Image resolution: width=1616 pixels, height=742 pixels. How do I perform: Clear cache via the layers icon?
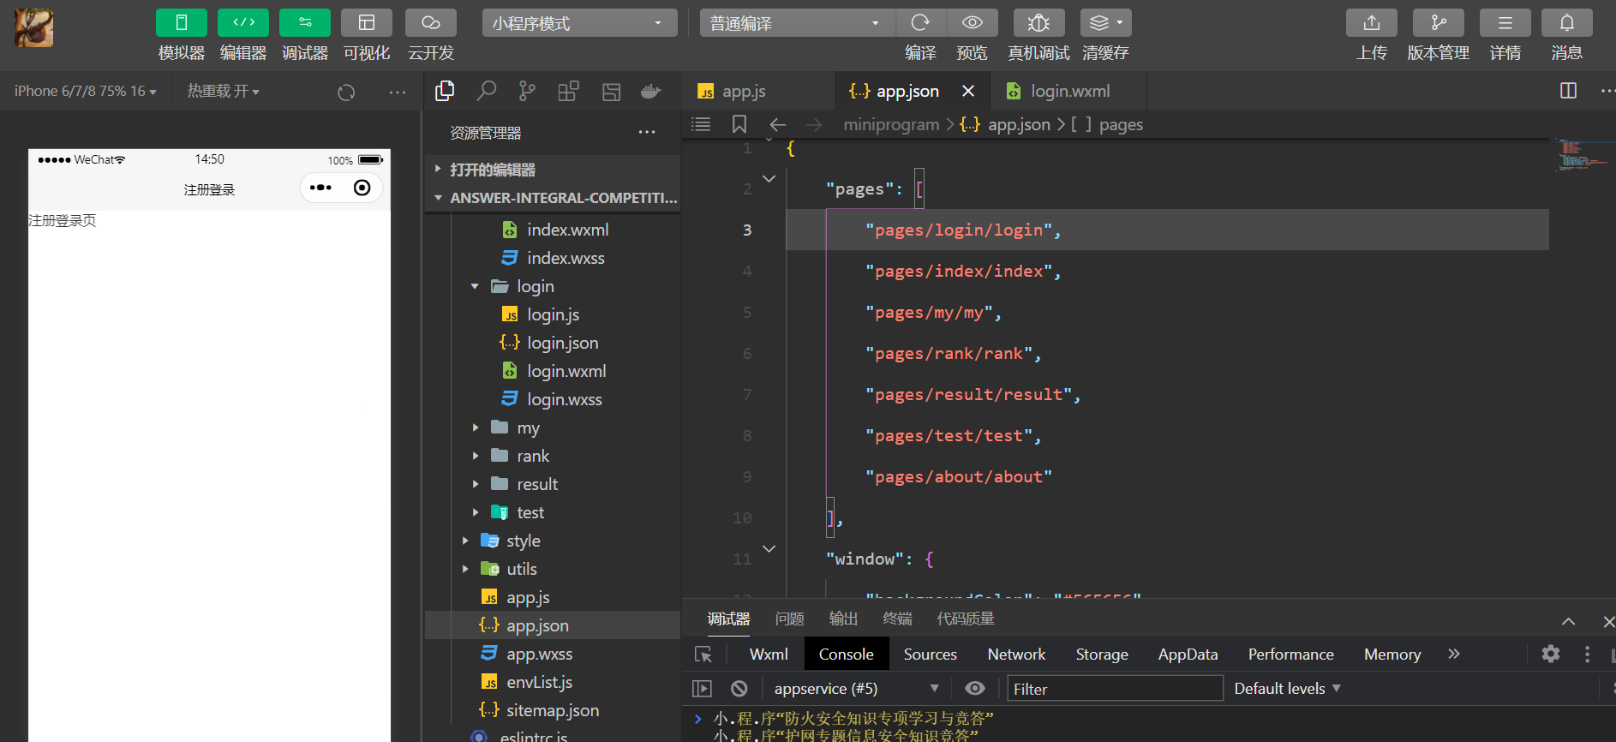pos(1106,22)
